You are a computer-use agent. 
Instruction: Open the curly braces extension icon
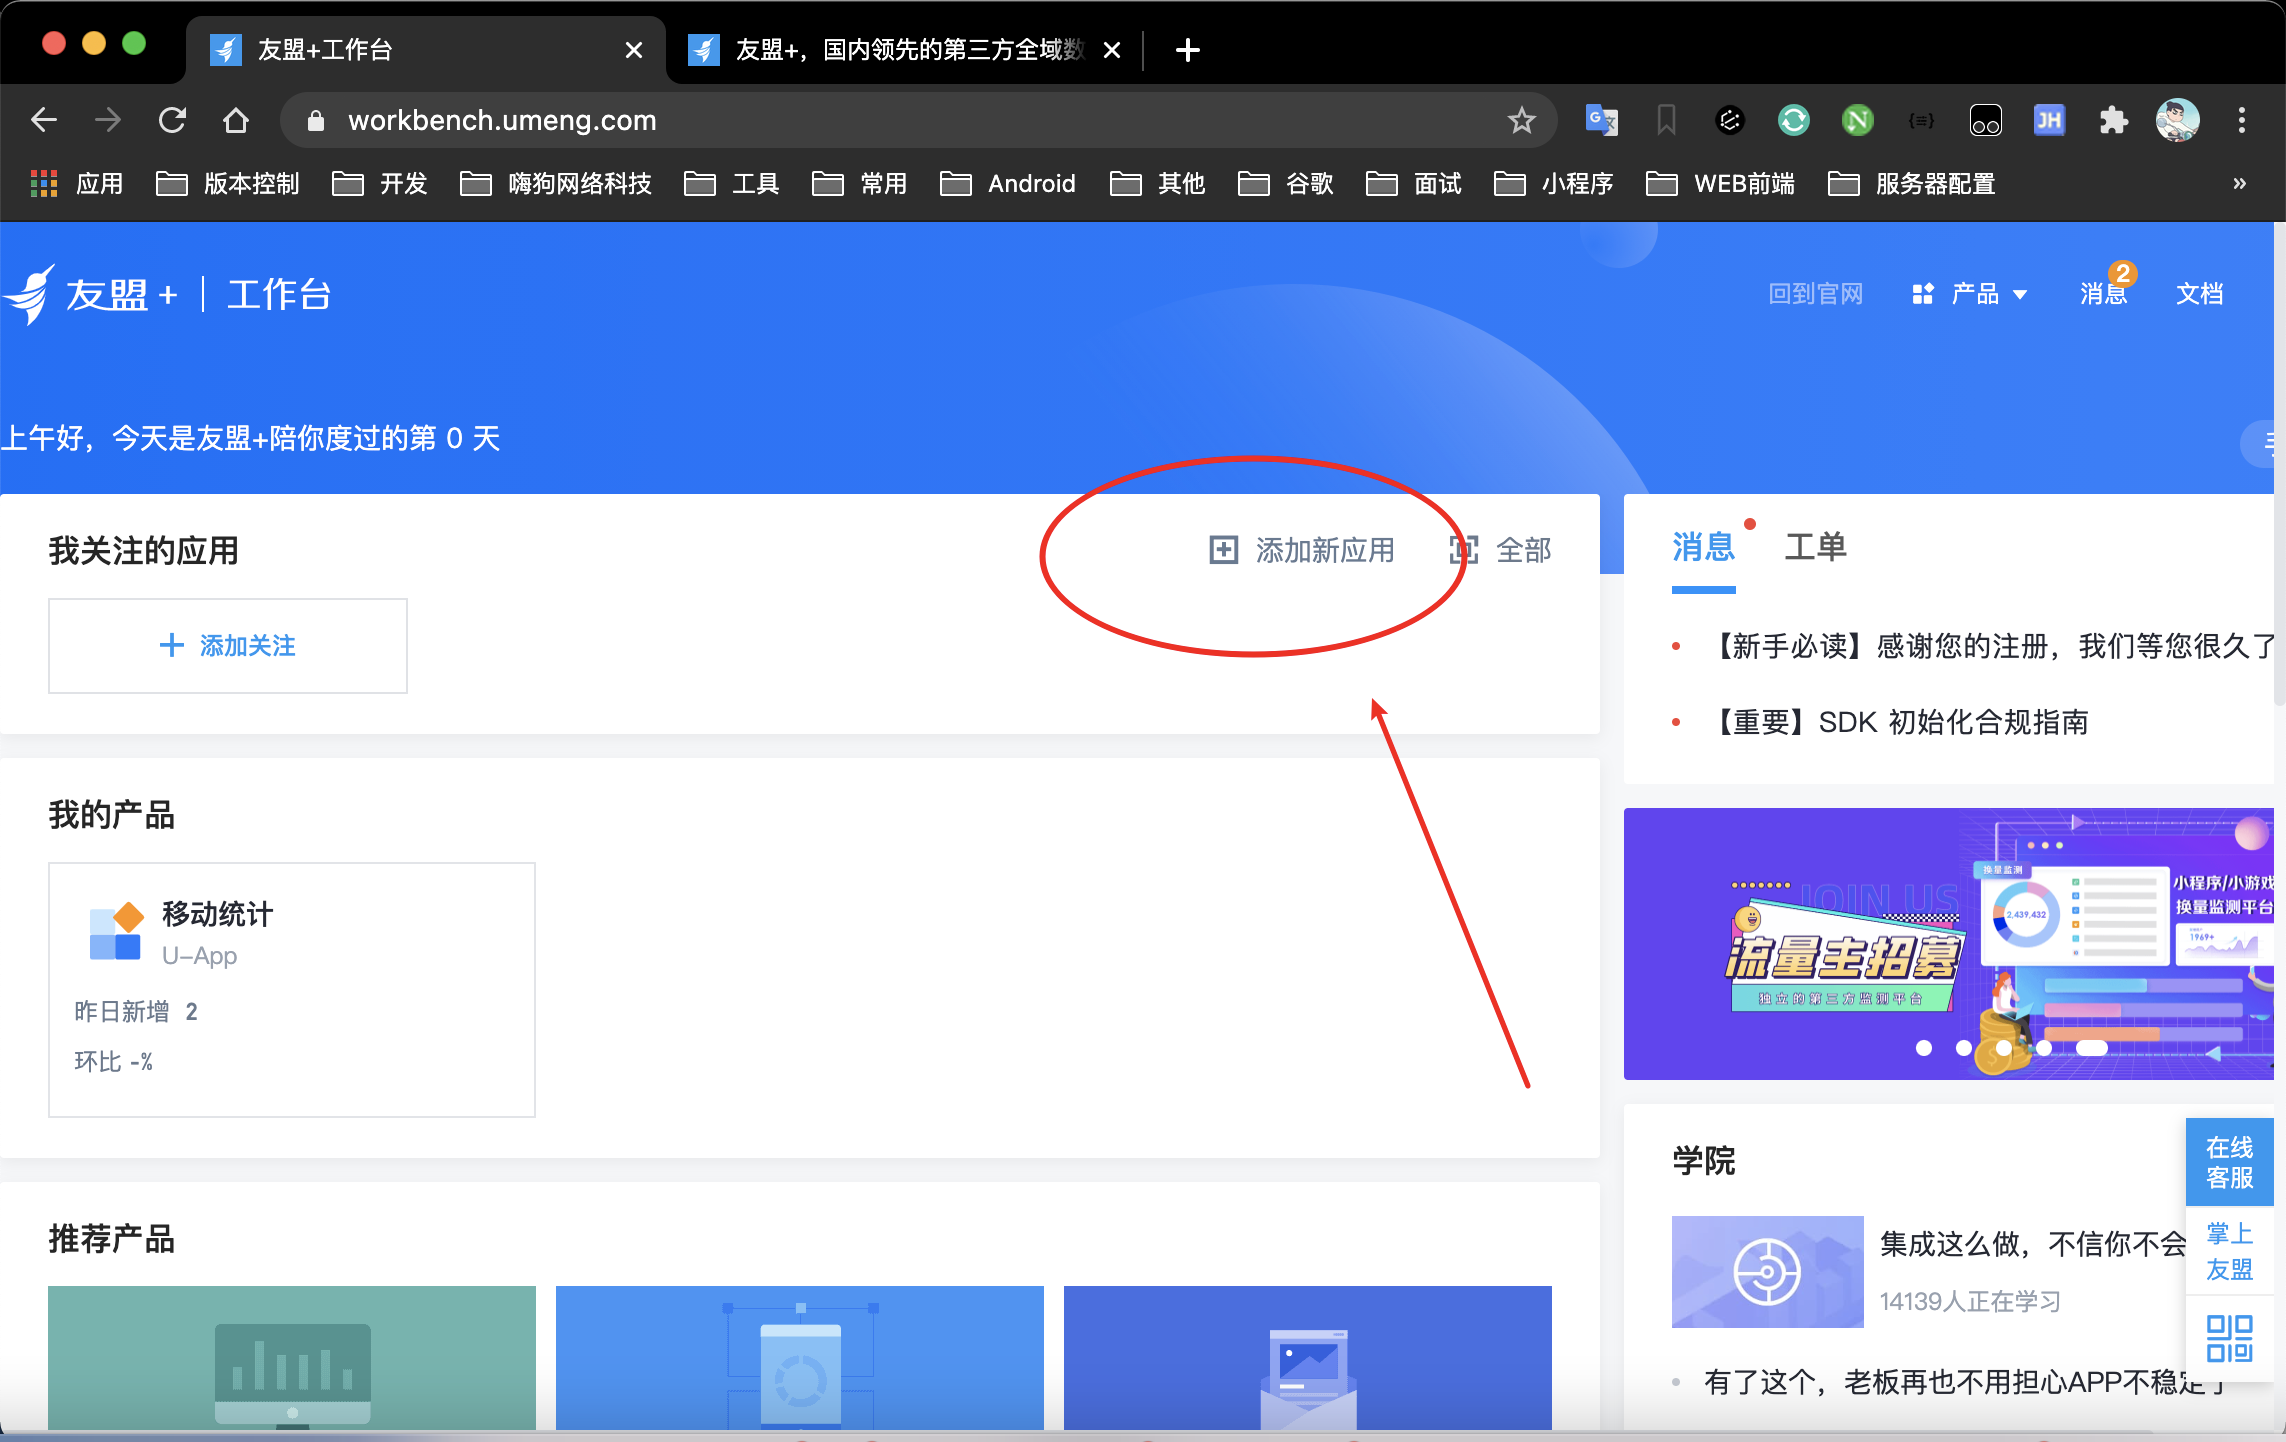pyautogui.click(x=1922, y=120)
